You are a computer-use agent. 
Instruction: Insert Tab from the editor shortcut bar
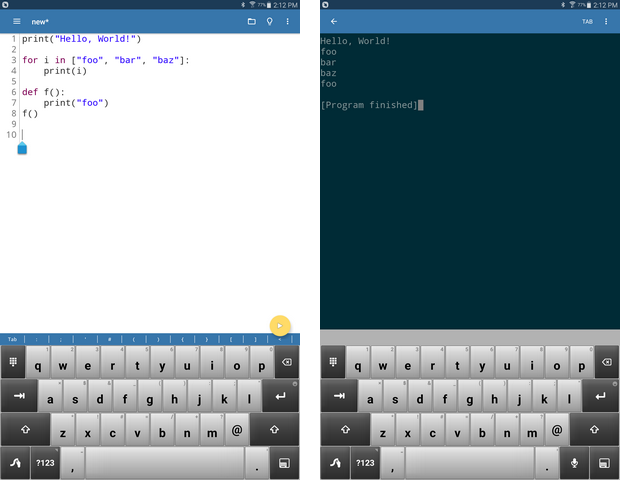point(12,339)
